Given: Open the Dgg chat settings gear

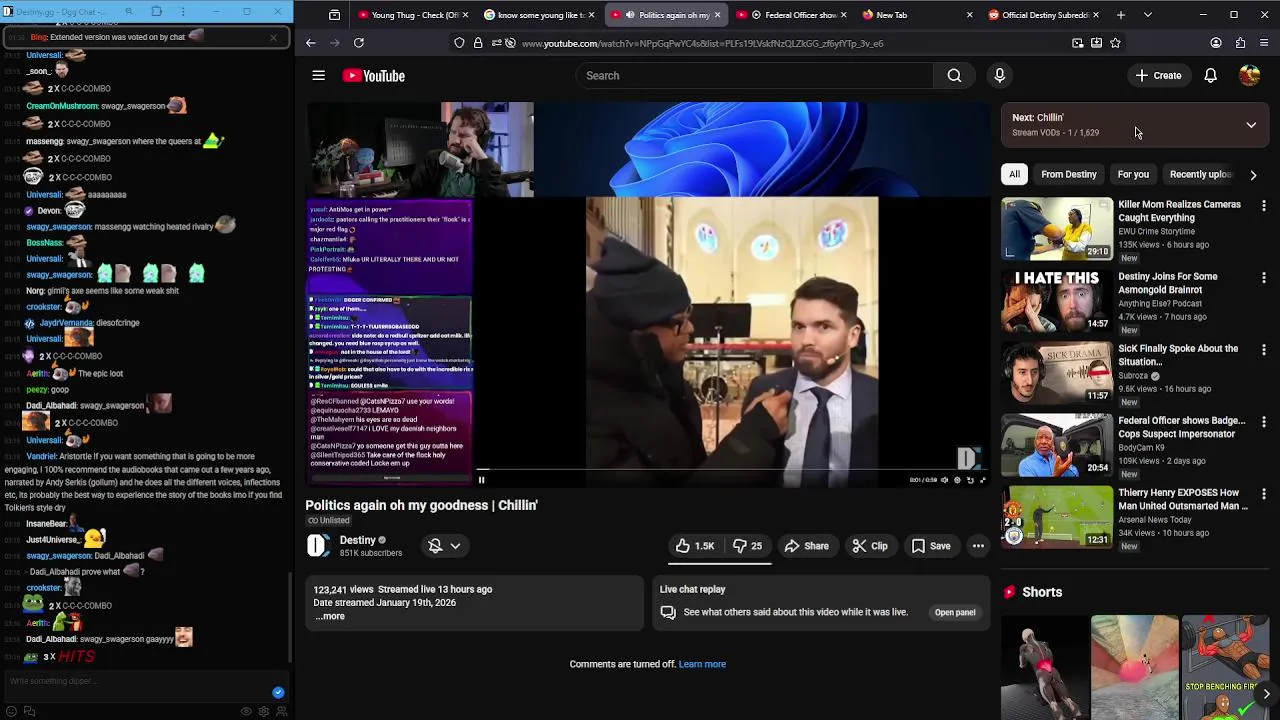Looking at the screenshot, I should pos(264,711).
